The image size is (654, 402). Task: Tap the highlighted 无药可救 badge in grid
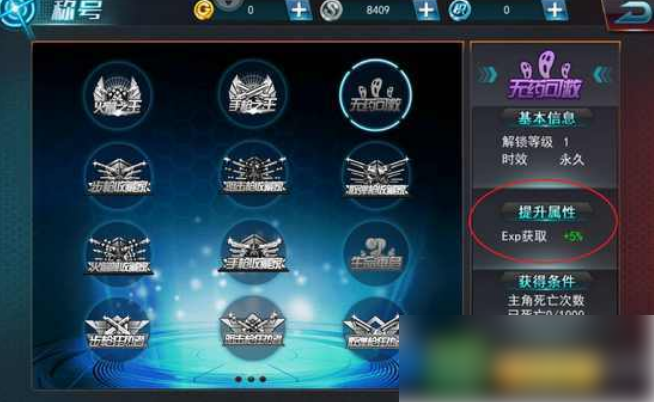click(x=375, y=95)
